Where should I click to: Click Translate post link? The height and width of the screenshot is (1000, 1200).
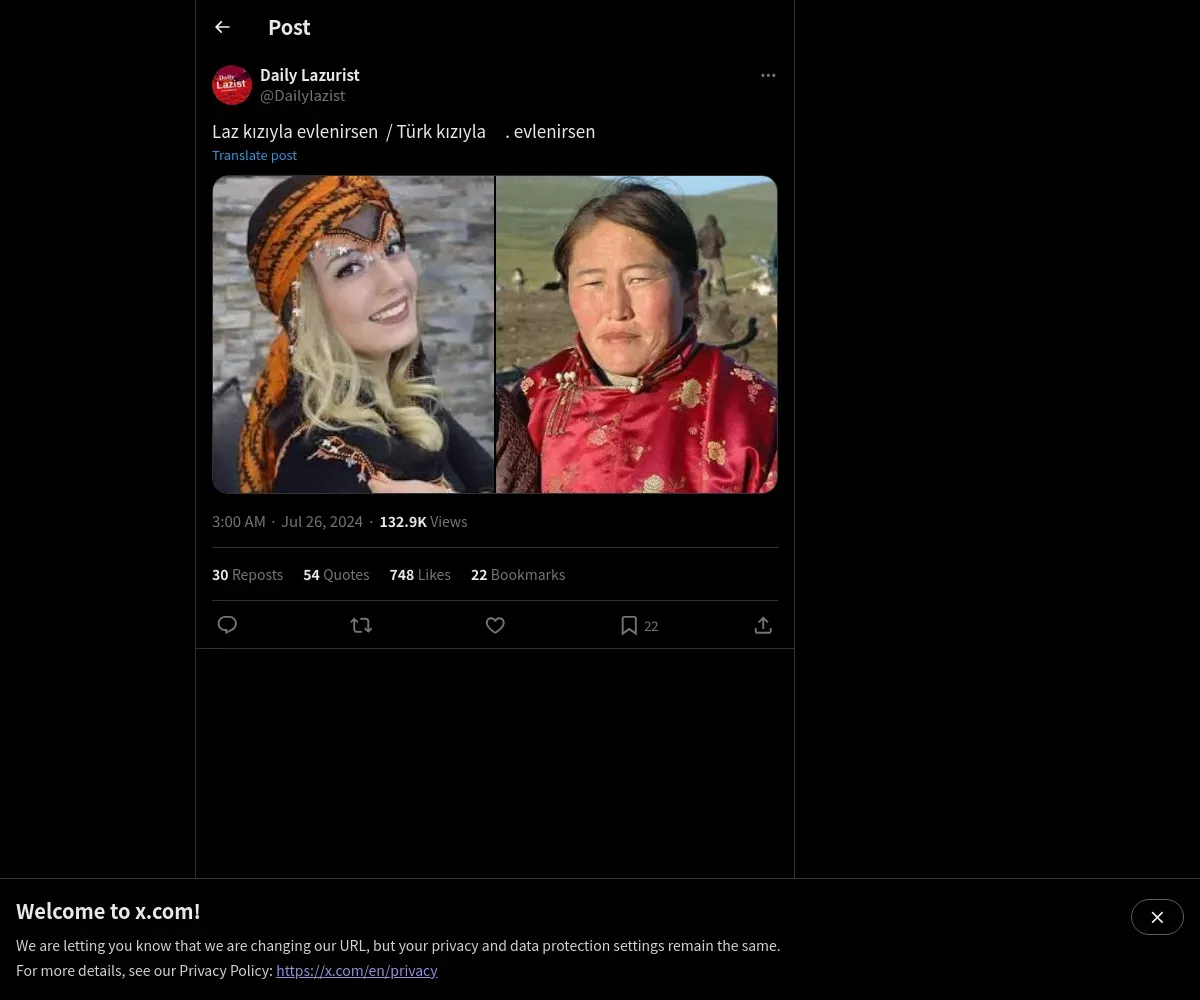(x=254, y=155)
